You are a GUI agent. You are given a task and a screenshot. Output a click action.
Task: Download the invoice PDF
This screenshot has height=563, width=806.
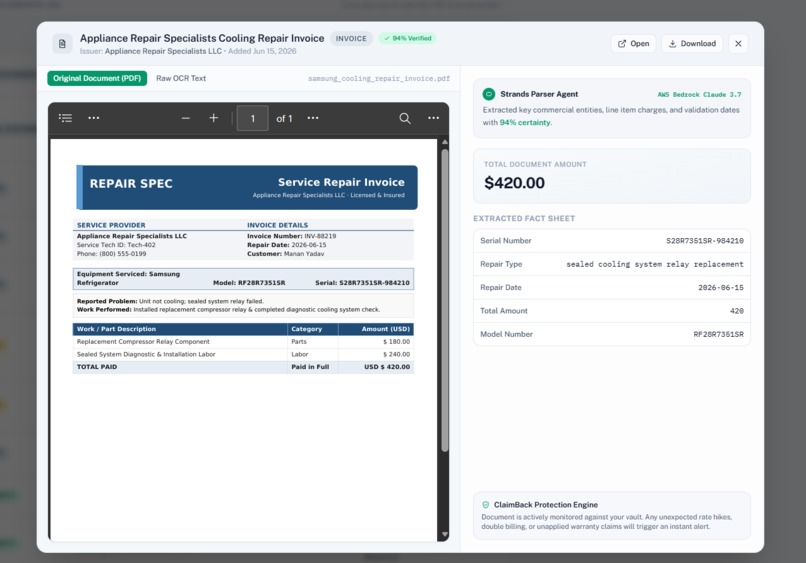692,44
